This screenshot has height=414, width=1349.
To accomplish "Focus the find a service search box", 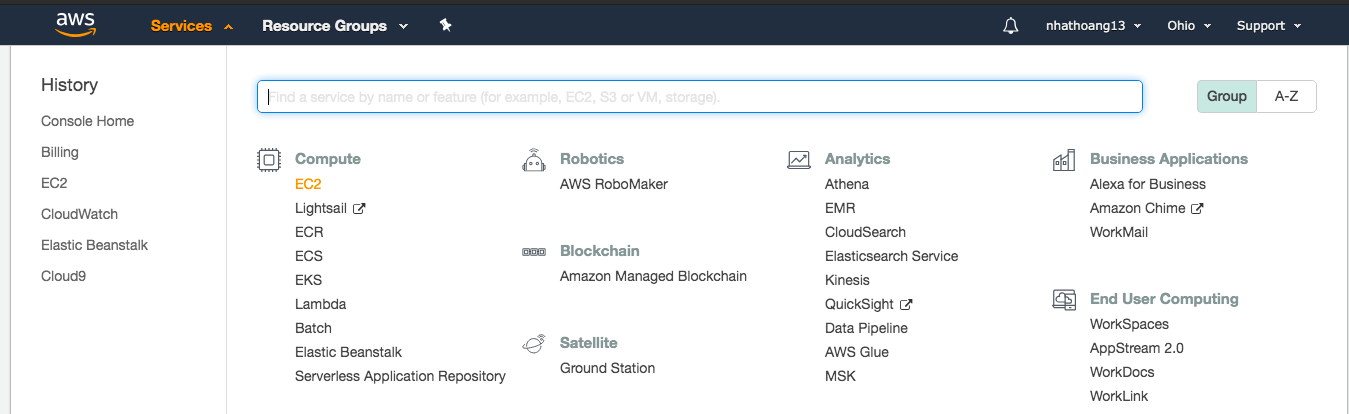I will [x=700, y=97].
